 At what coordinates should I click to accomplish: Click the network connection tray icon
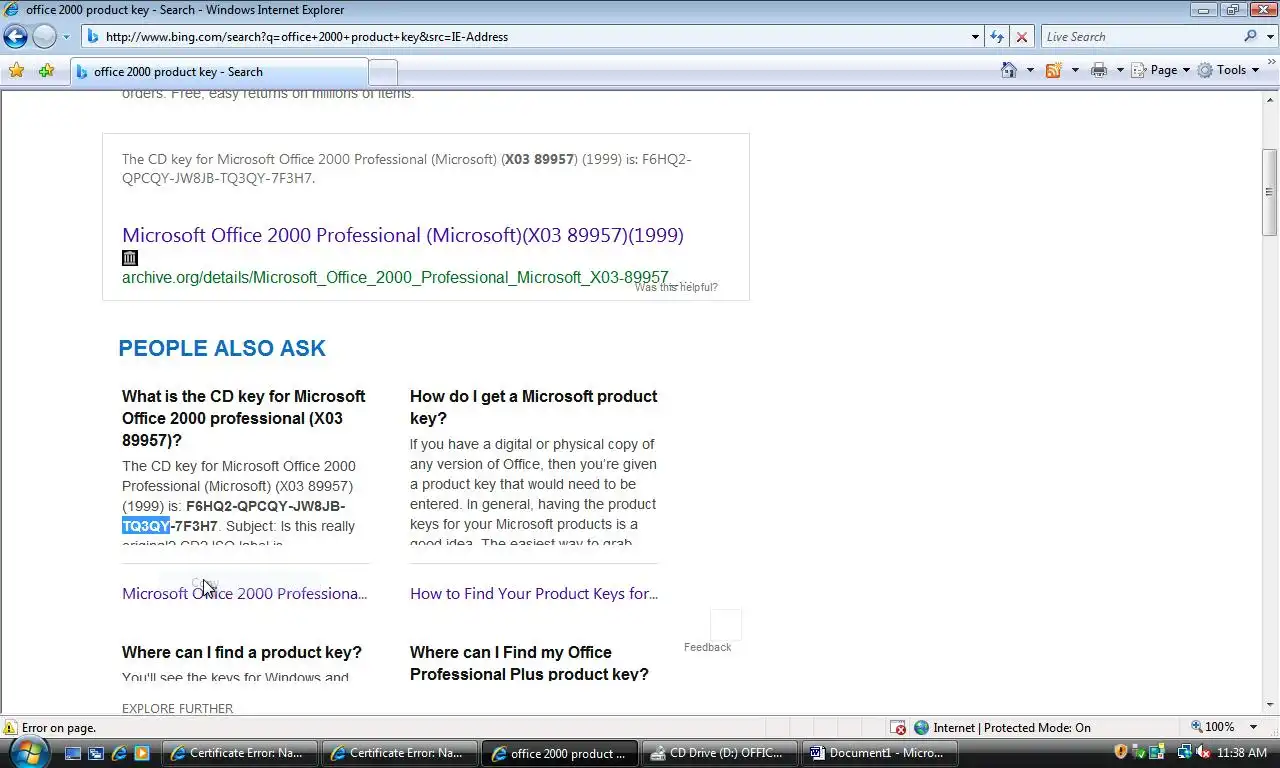click(1183, 753)
